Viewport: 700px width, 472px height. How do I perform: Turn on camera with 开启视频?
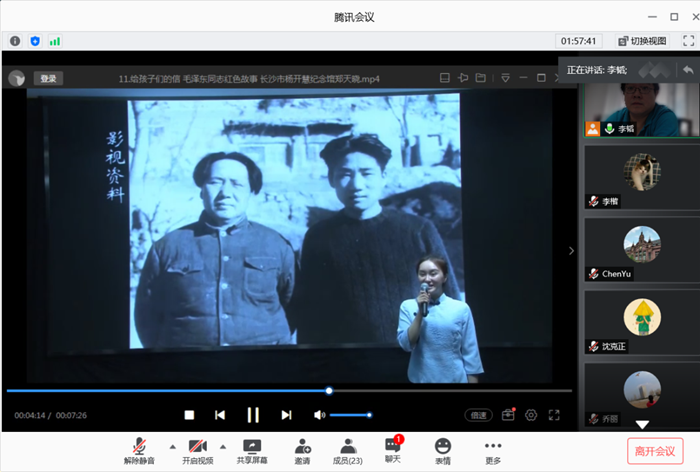pos(197,449)
